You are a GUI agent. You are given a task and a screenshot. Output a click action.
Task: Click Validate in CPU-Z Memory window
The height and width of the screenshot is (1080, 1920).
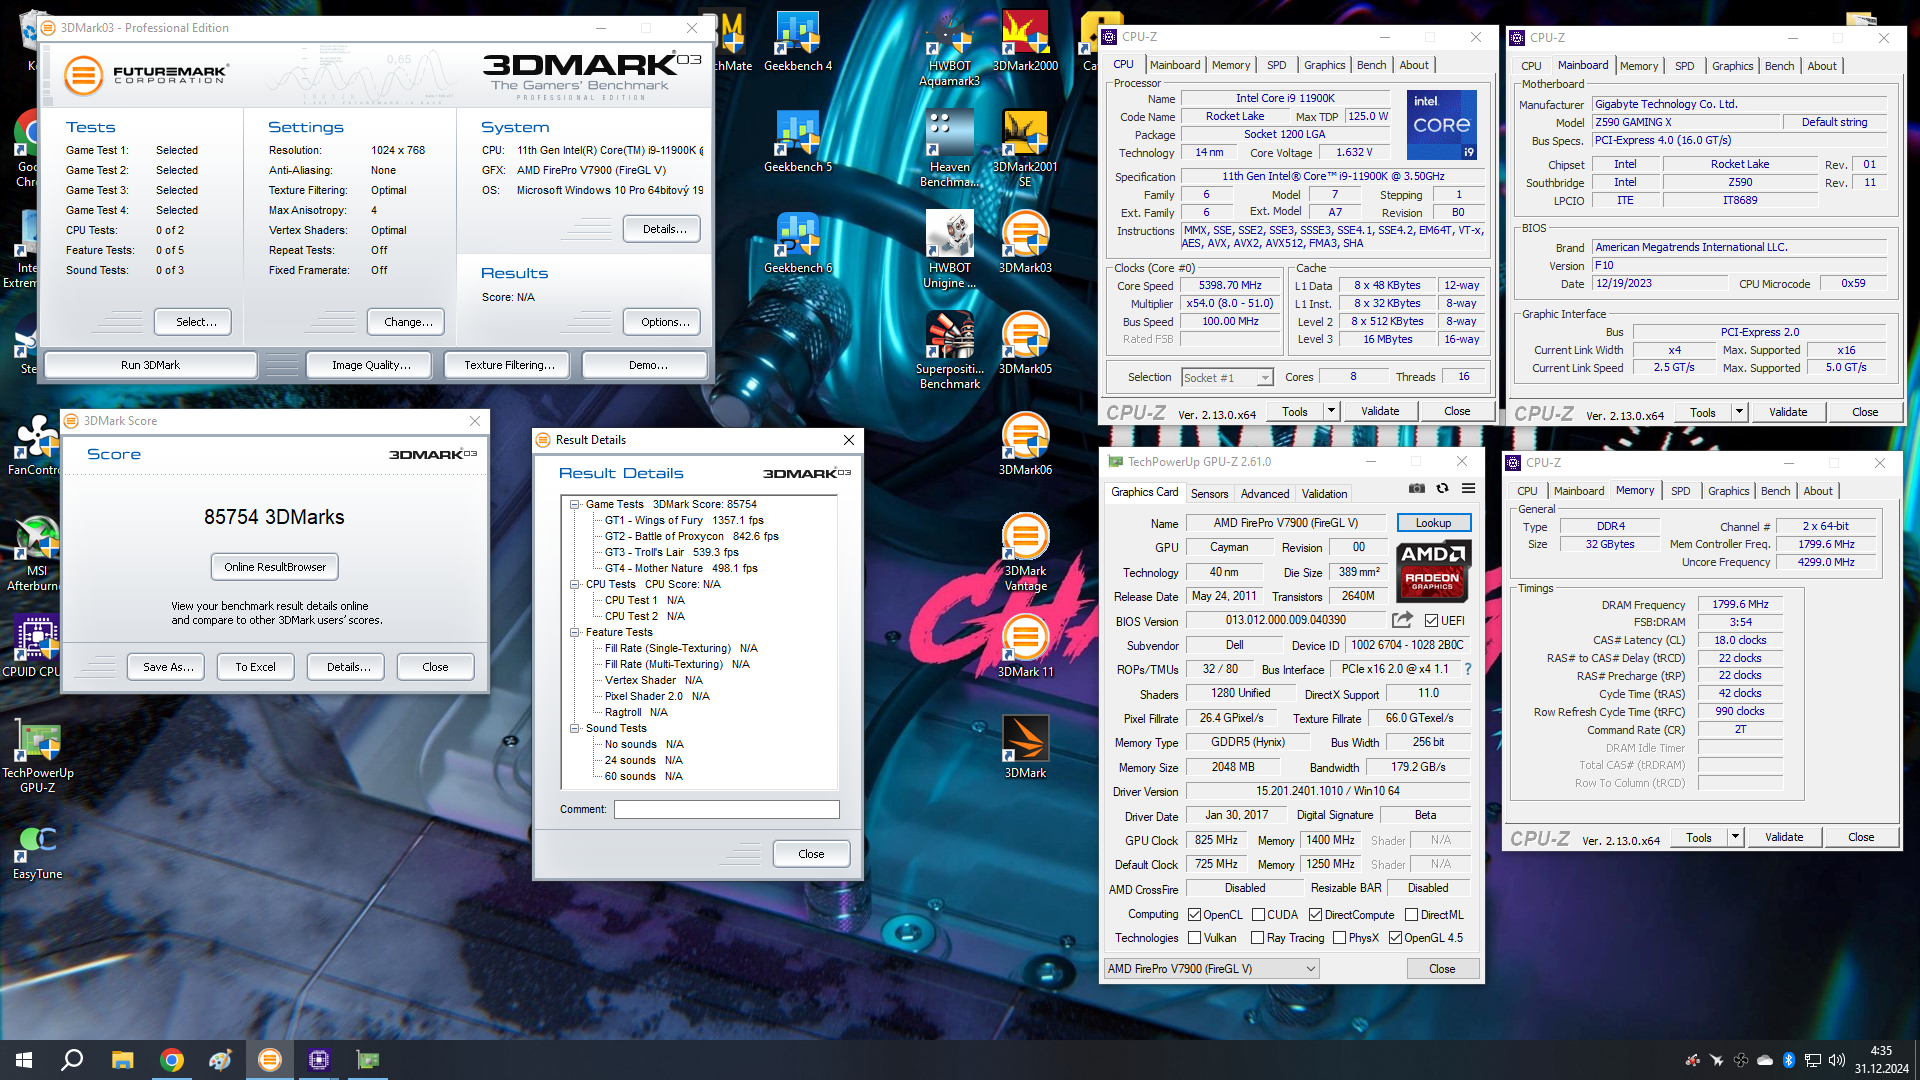click(x=1784, y=837)
